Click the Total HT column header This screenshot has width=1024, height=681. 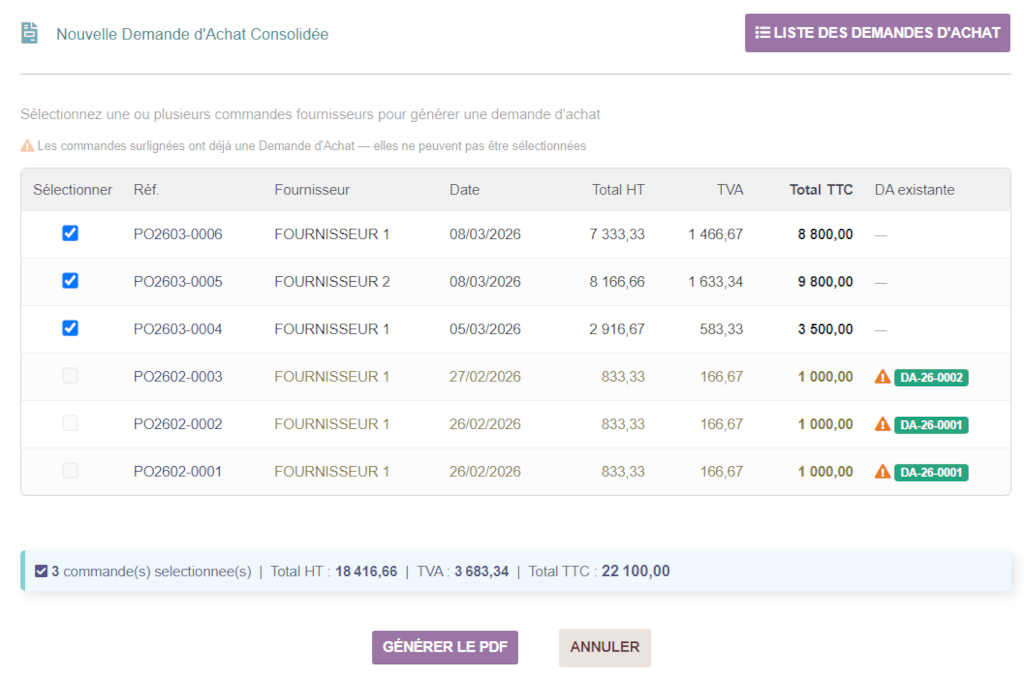[x=618, y=190]
